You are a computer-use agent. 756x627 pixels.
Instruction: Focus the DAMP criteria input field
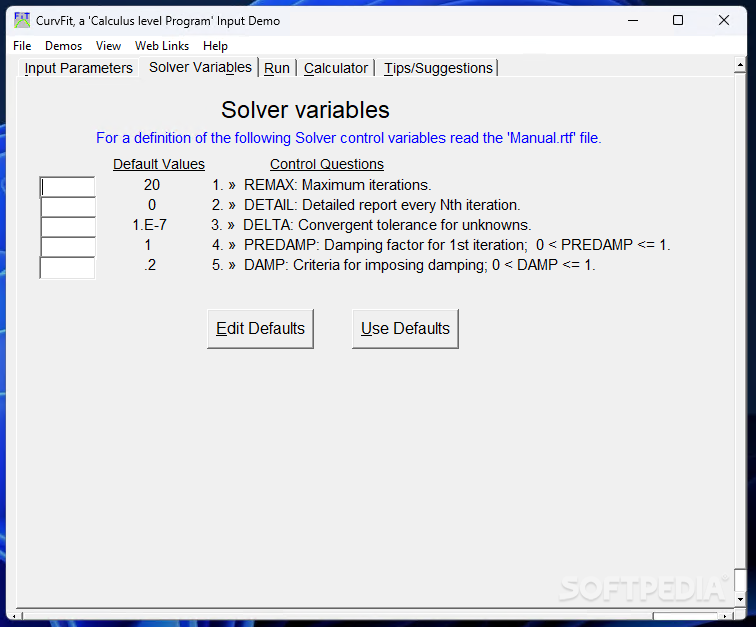click(x=68, y=268)
